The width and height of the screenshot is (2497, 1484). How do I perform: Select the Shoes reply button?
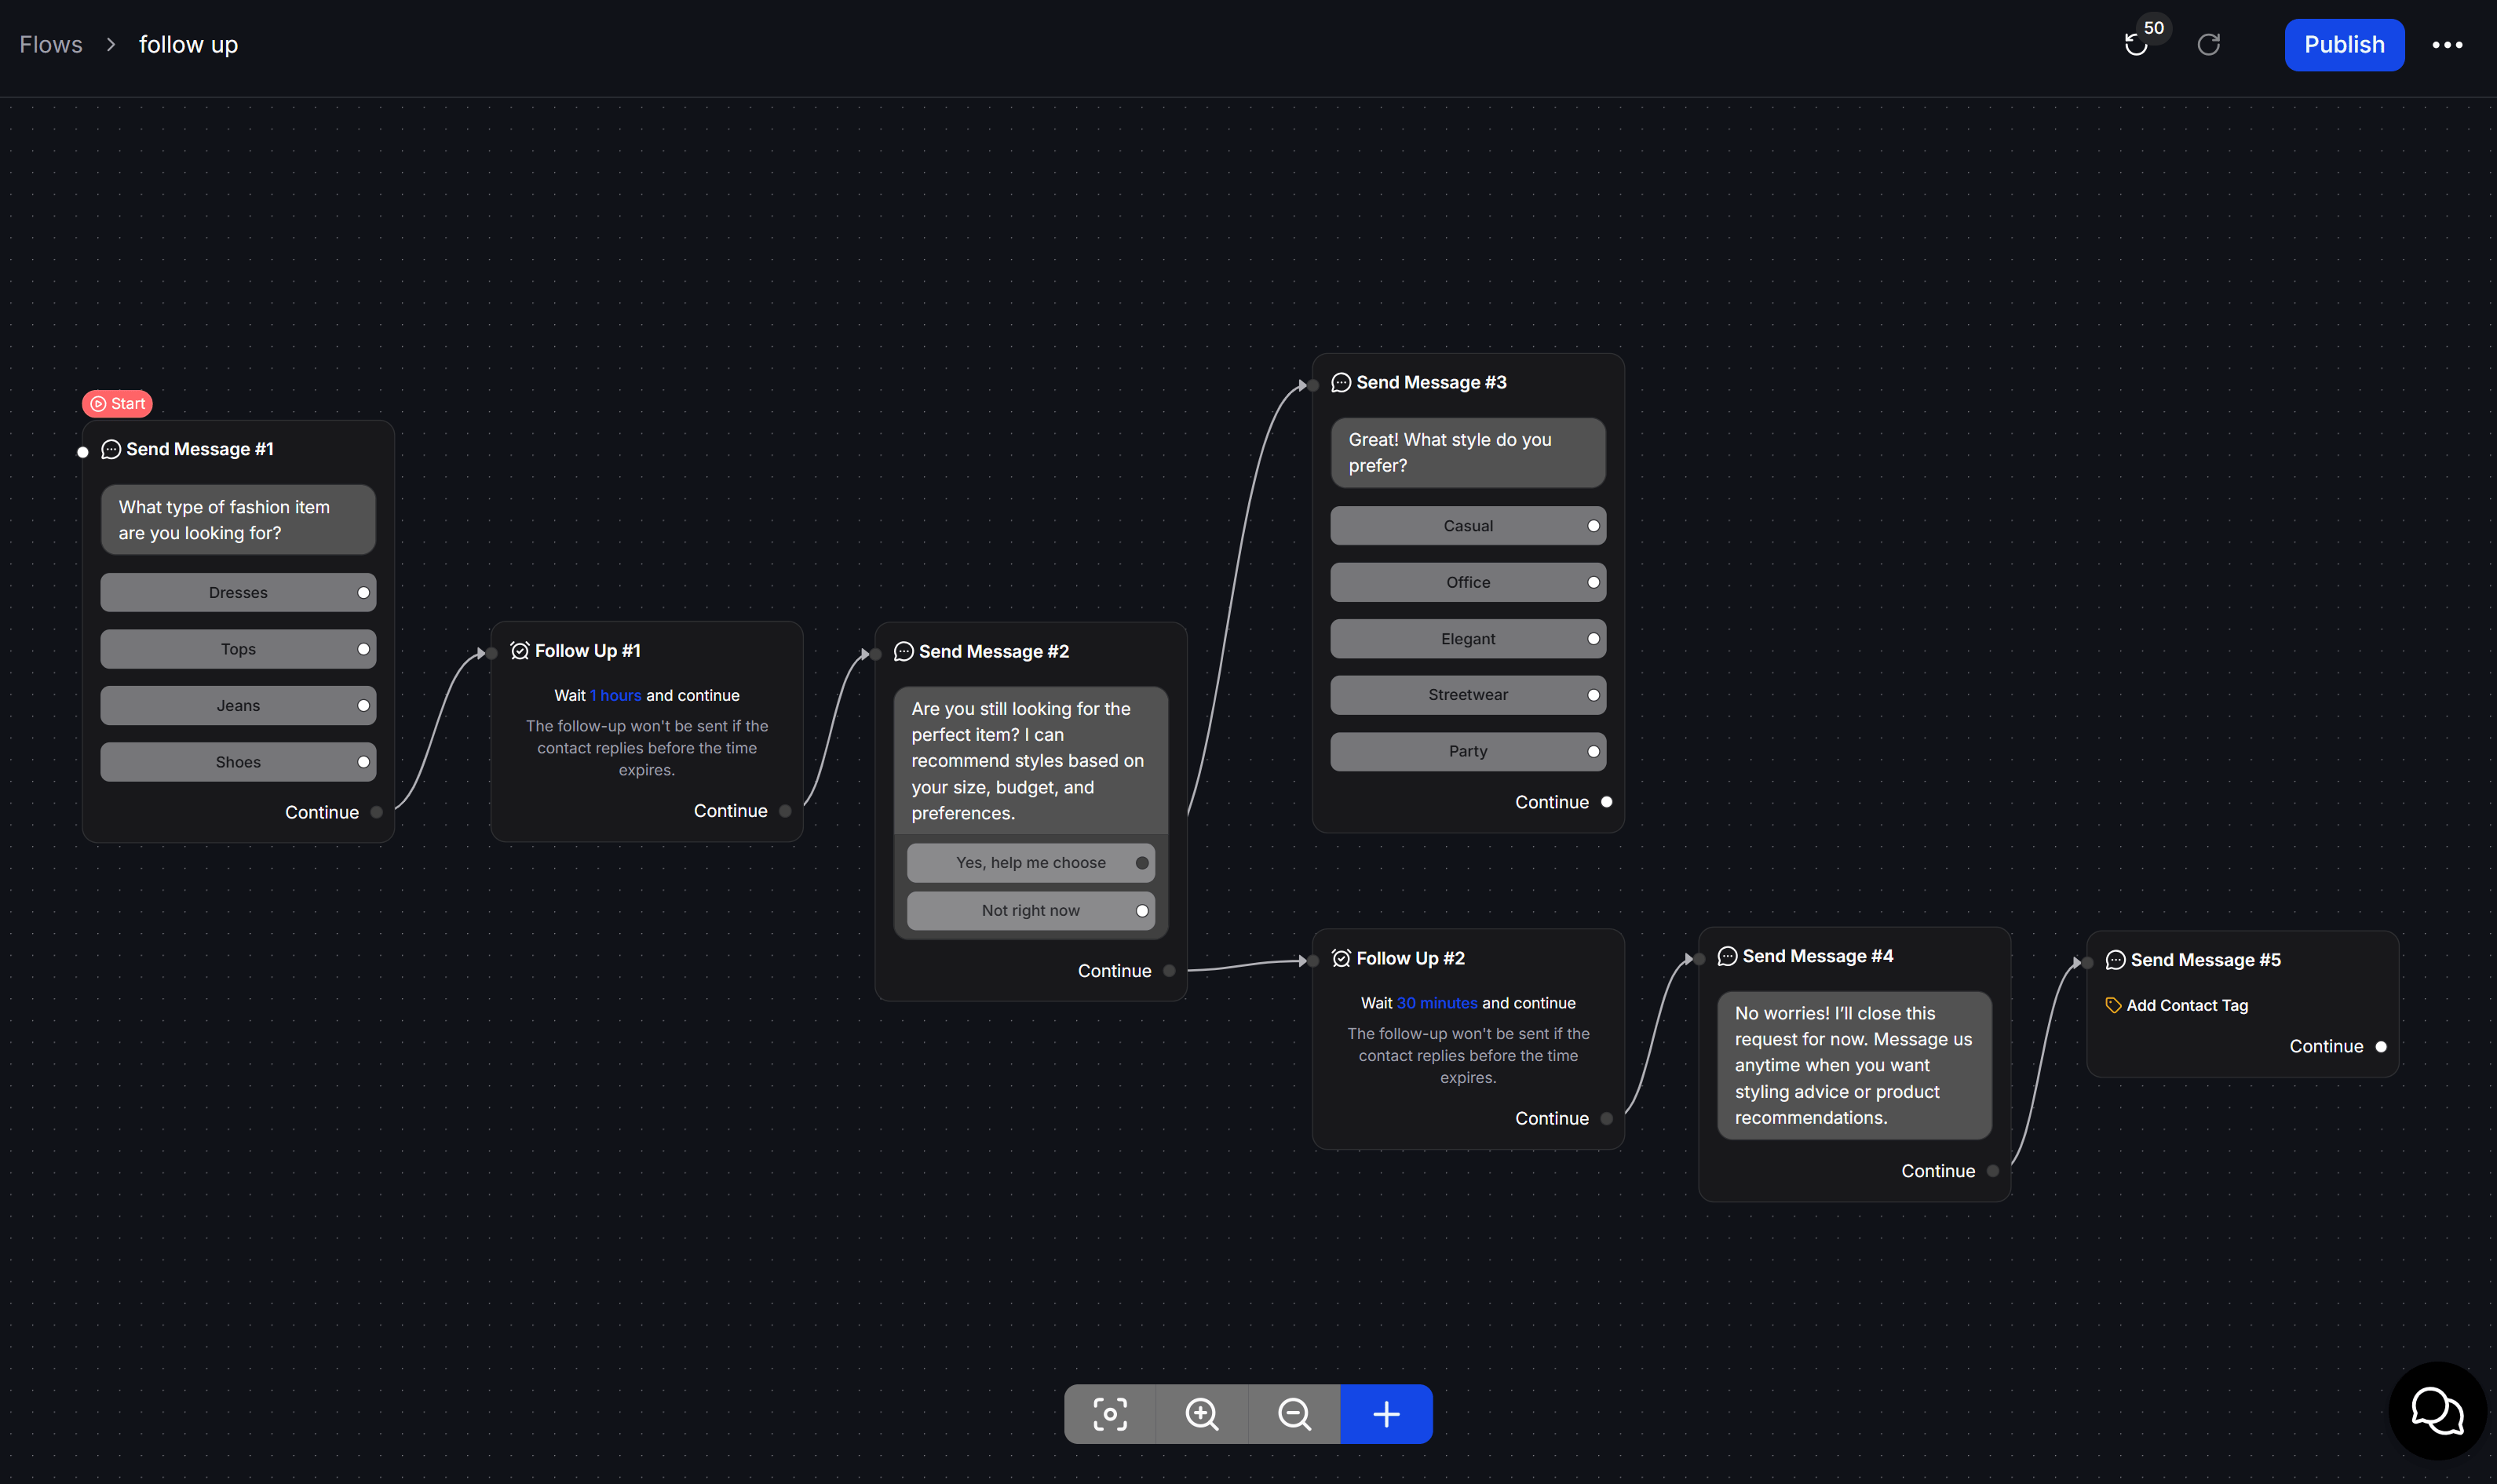coord(238,763)
